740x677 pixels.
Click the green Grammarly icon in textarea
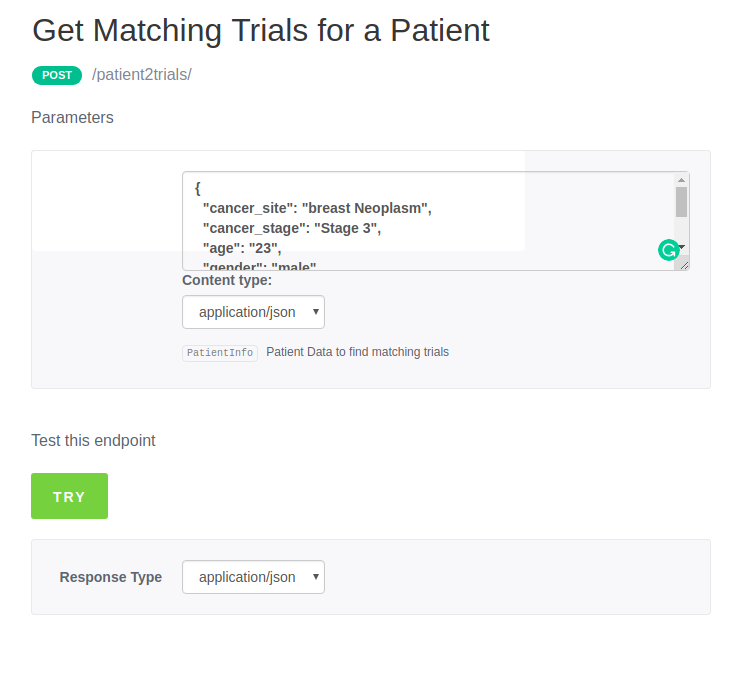coord(668,250)
